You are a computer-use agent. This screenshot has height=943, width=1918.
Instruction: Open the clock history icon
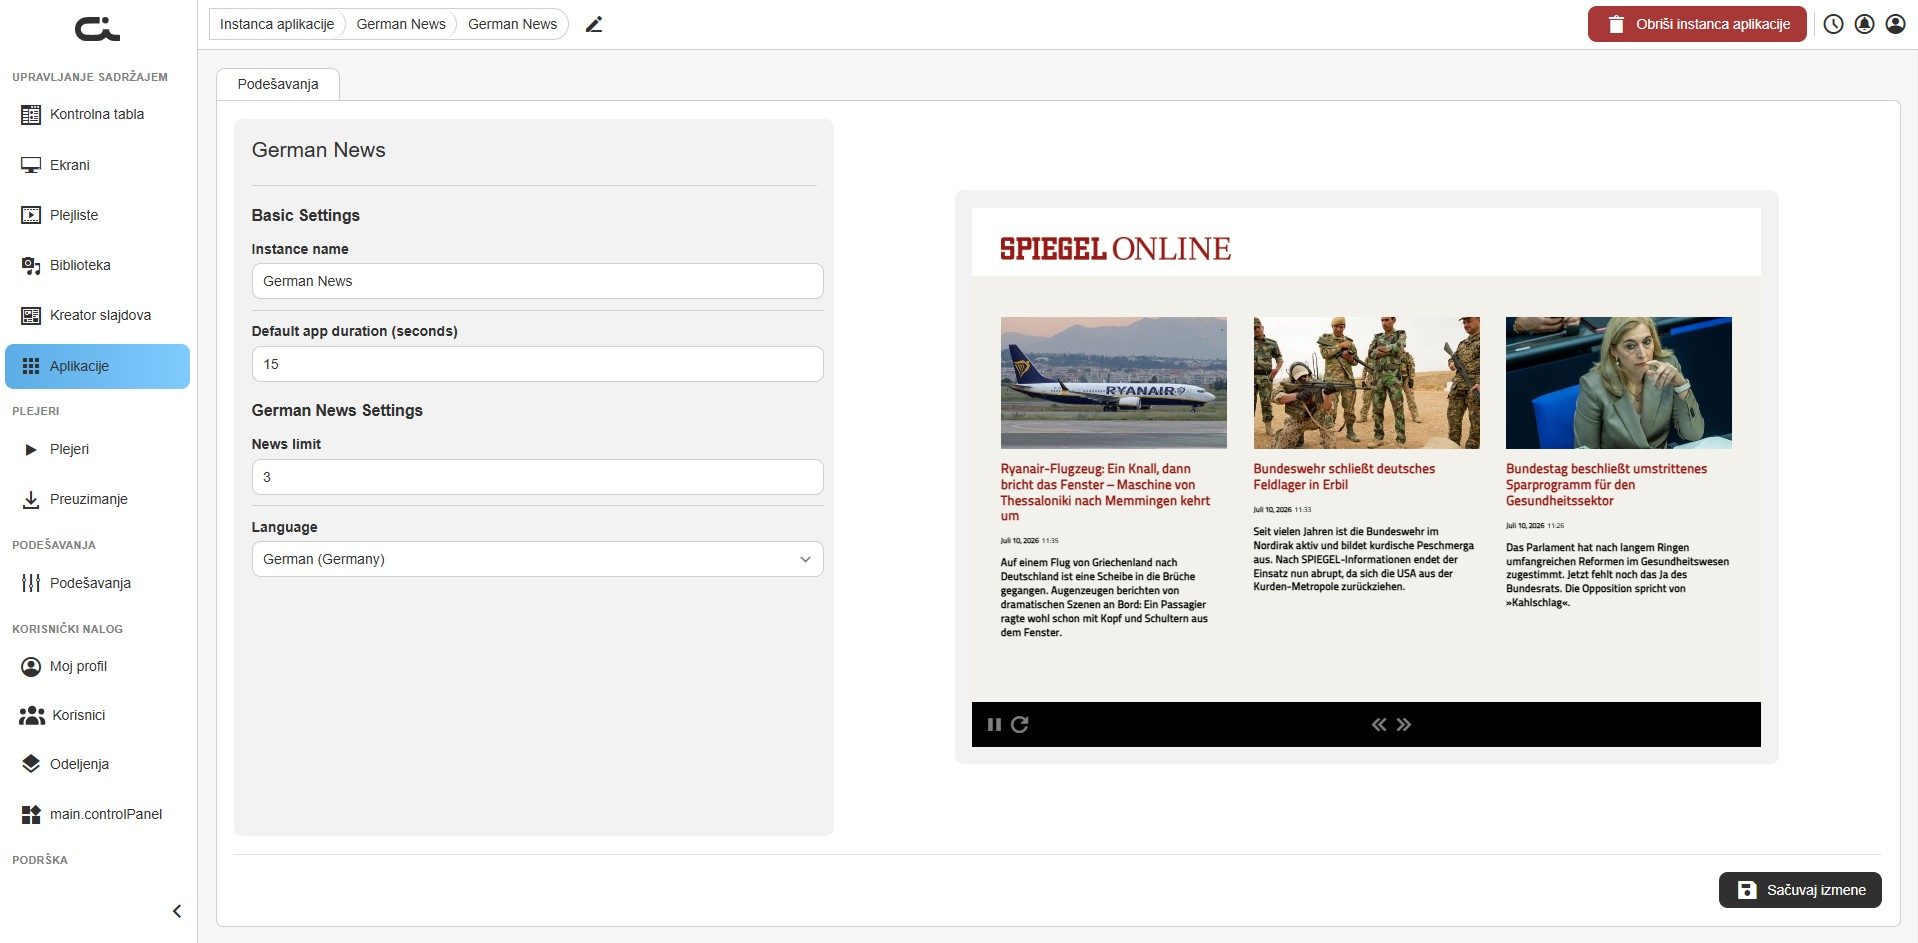(x=1833, y=24)
